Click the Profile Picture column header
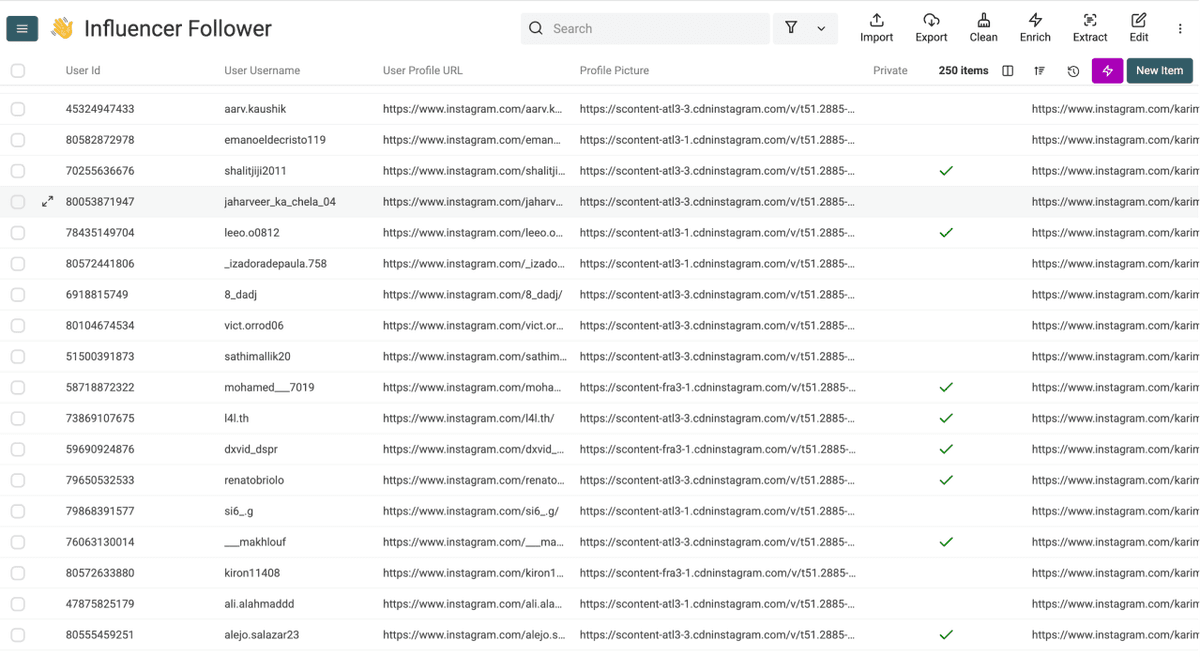1200x657 pixels. point(614,71)
